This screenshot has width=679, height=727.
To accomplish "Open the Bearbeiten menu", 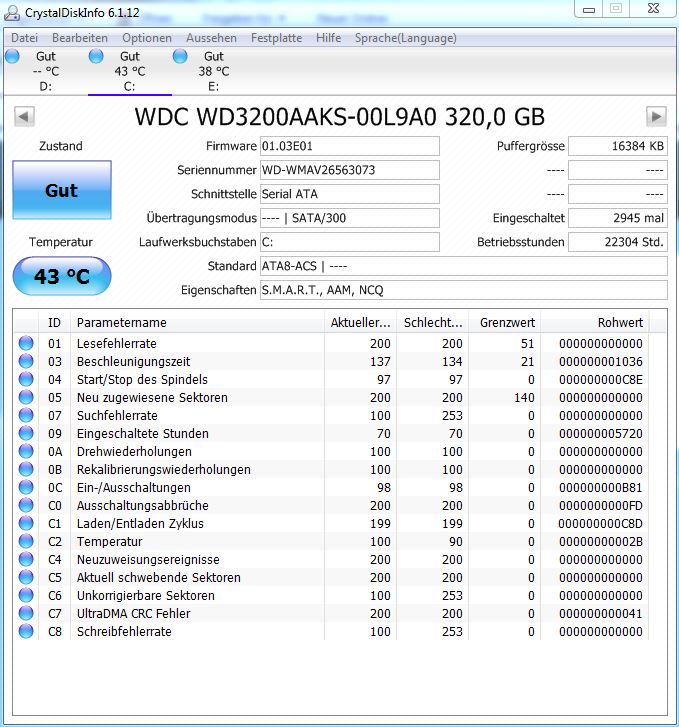I will [x=80, y=38].
